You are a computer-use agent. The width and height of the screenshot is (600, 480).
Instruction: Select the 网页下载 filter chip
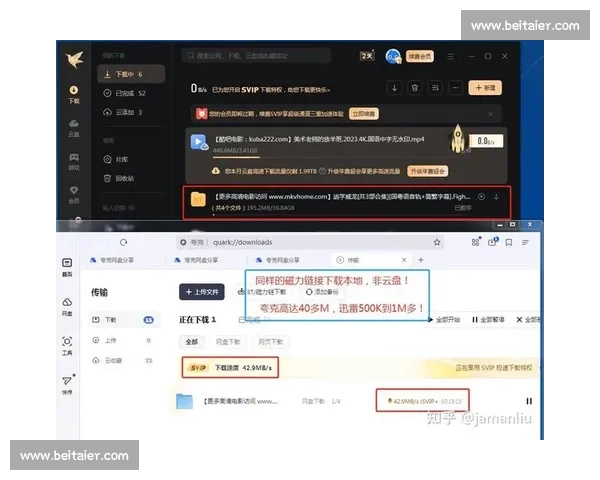point(271,342)
